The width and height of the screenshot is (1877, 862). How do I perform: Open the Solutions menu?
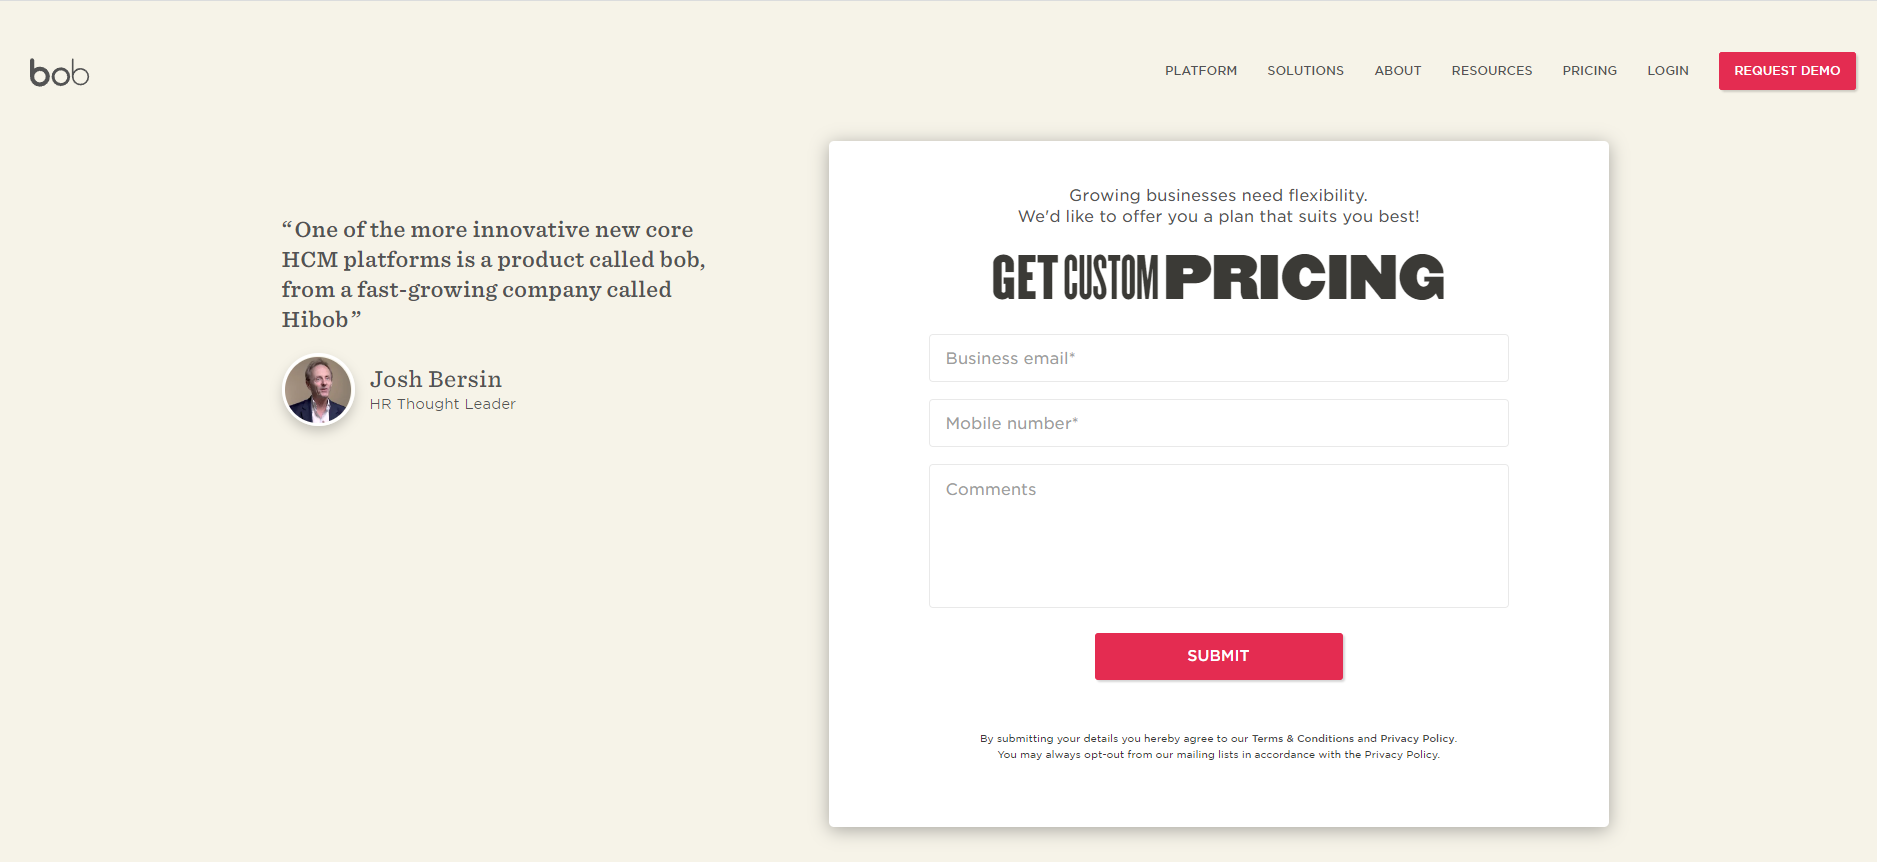pyautogui.click(x=1305, y=71)
